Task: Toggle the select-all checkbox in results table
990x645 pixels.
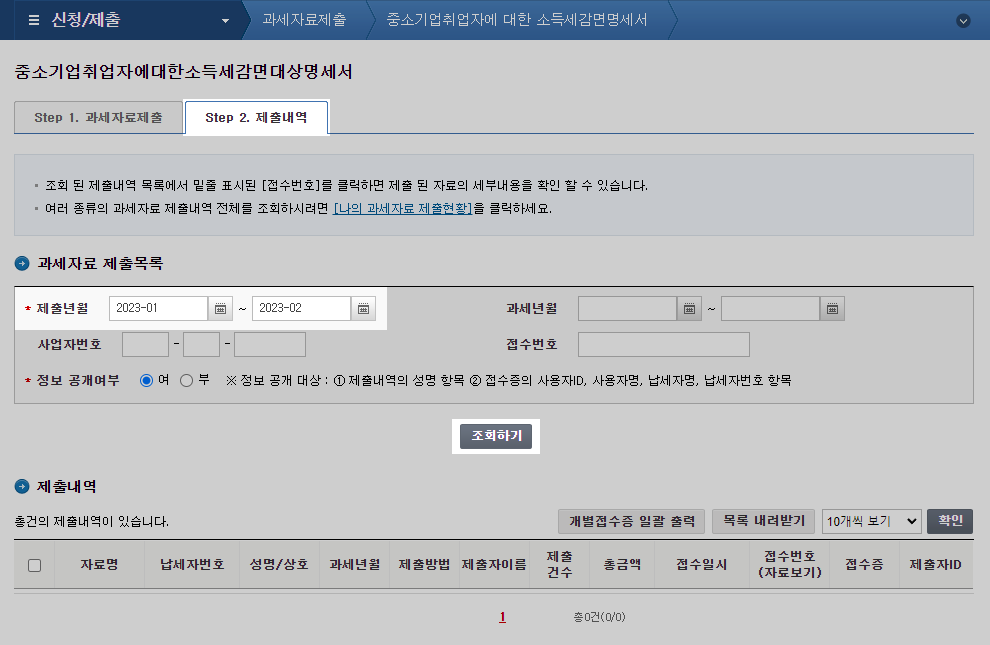Action: [35, 564]
